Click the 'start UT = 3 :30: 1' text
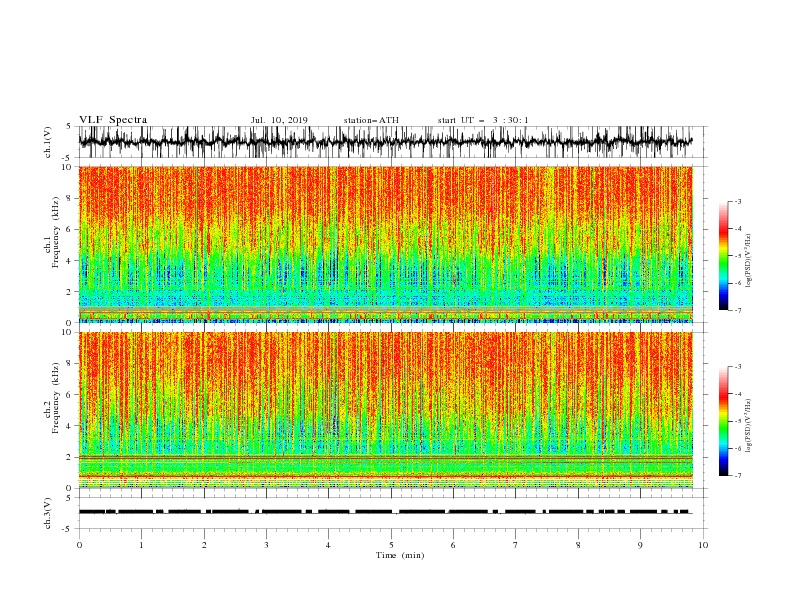Viewport: 792px width, 612px height. click(482, 120)
